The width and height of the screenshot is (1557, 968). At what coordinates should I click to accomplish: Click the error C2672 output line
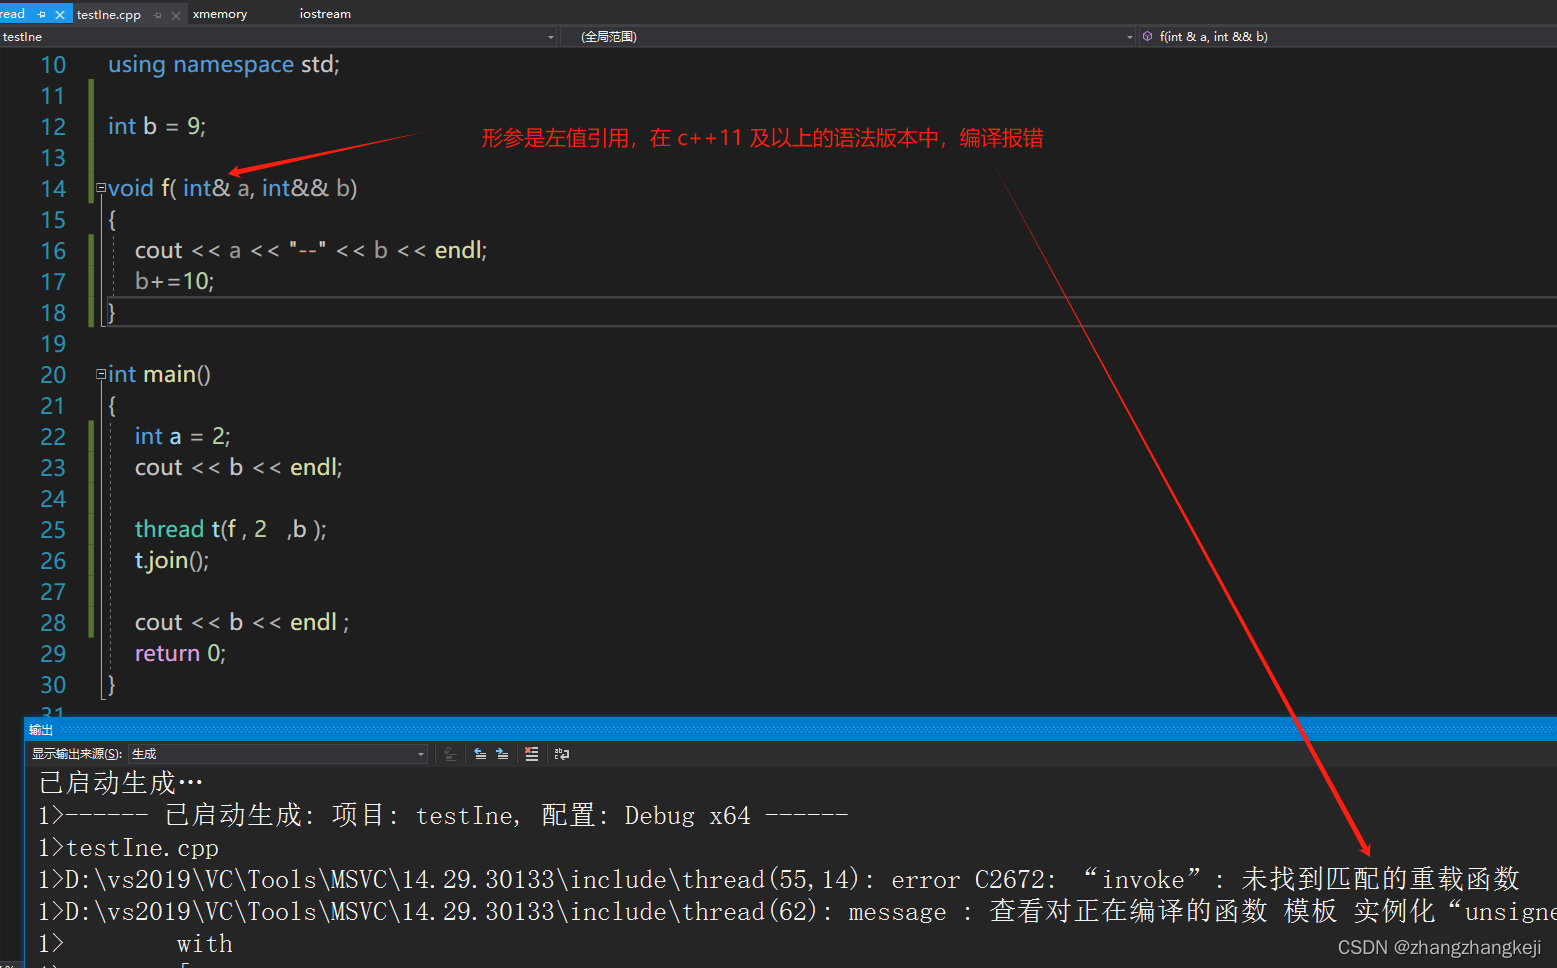point(779,880)
